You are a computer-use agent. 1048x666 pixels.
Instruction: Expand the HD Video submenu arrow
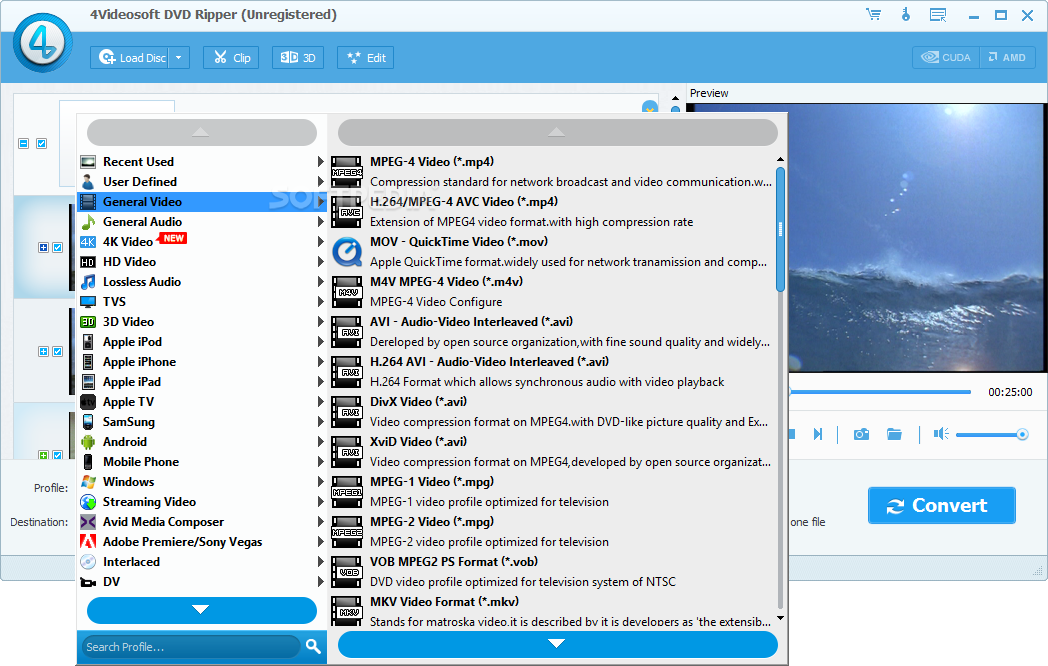[x=320, y=262]
